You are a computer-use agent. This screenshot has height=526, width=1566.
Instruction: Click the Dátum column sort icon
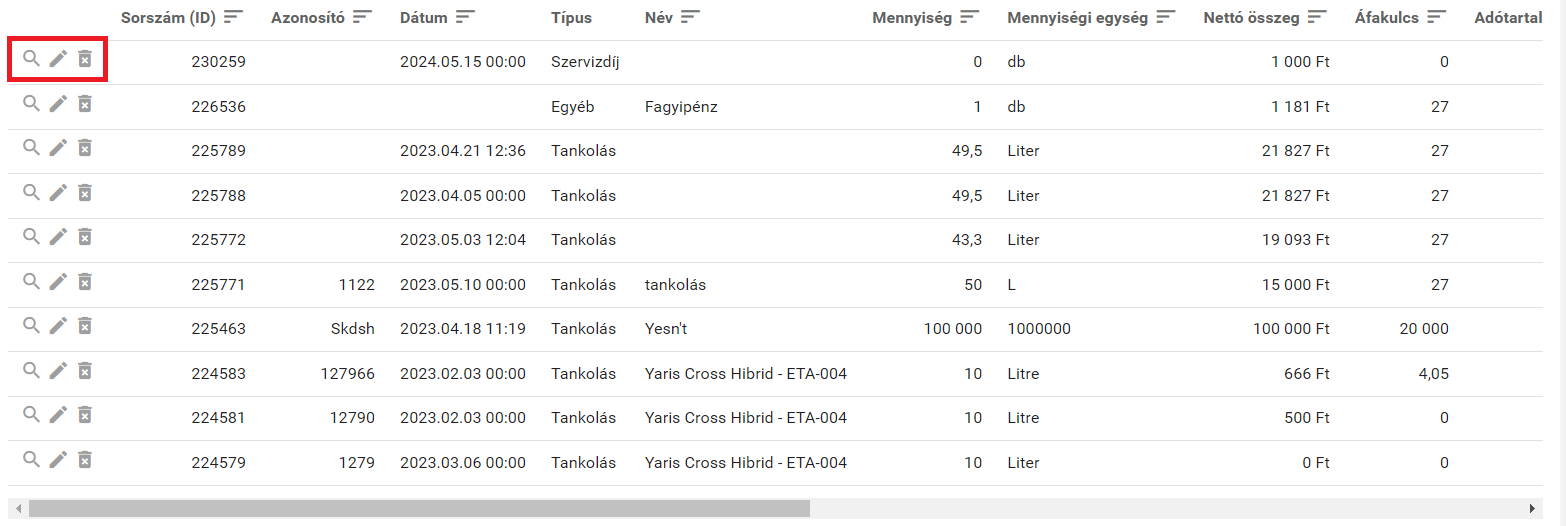point(465,17)
